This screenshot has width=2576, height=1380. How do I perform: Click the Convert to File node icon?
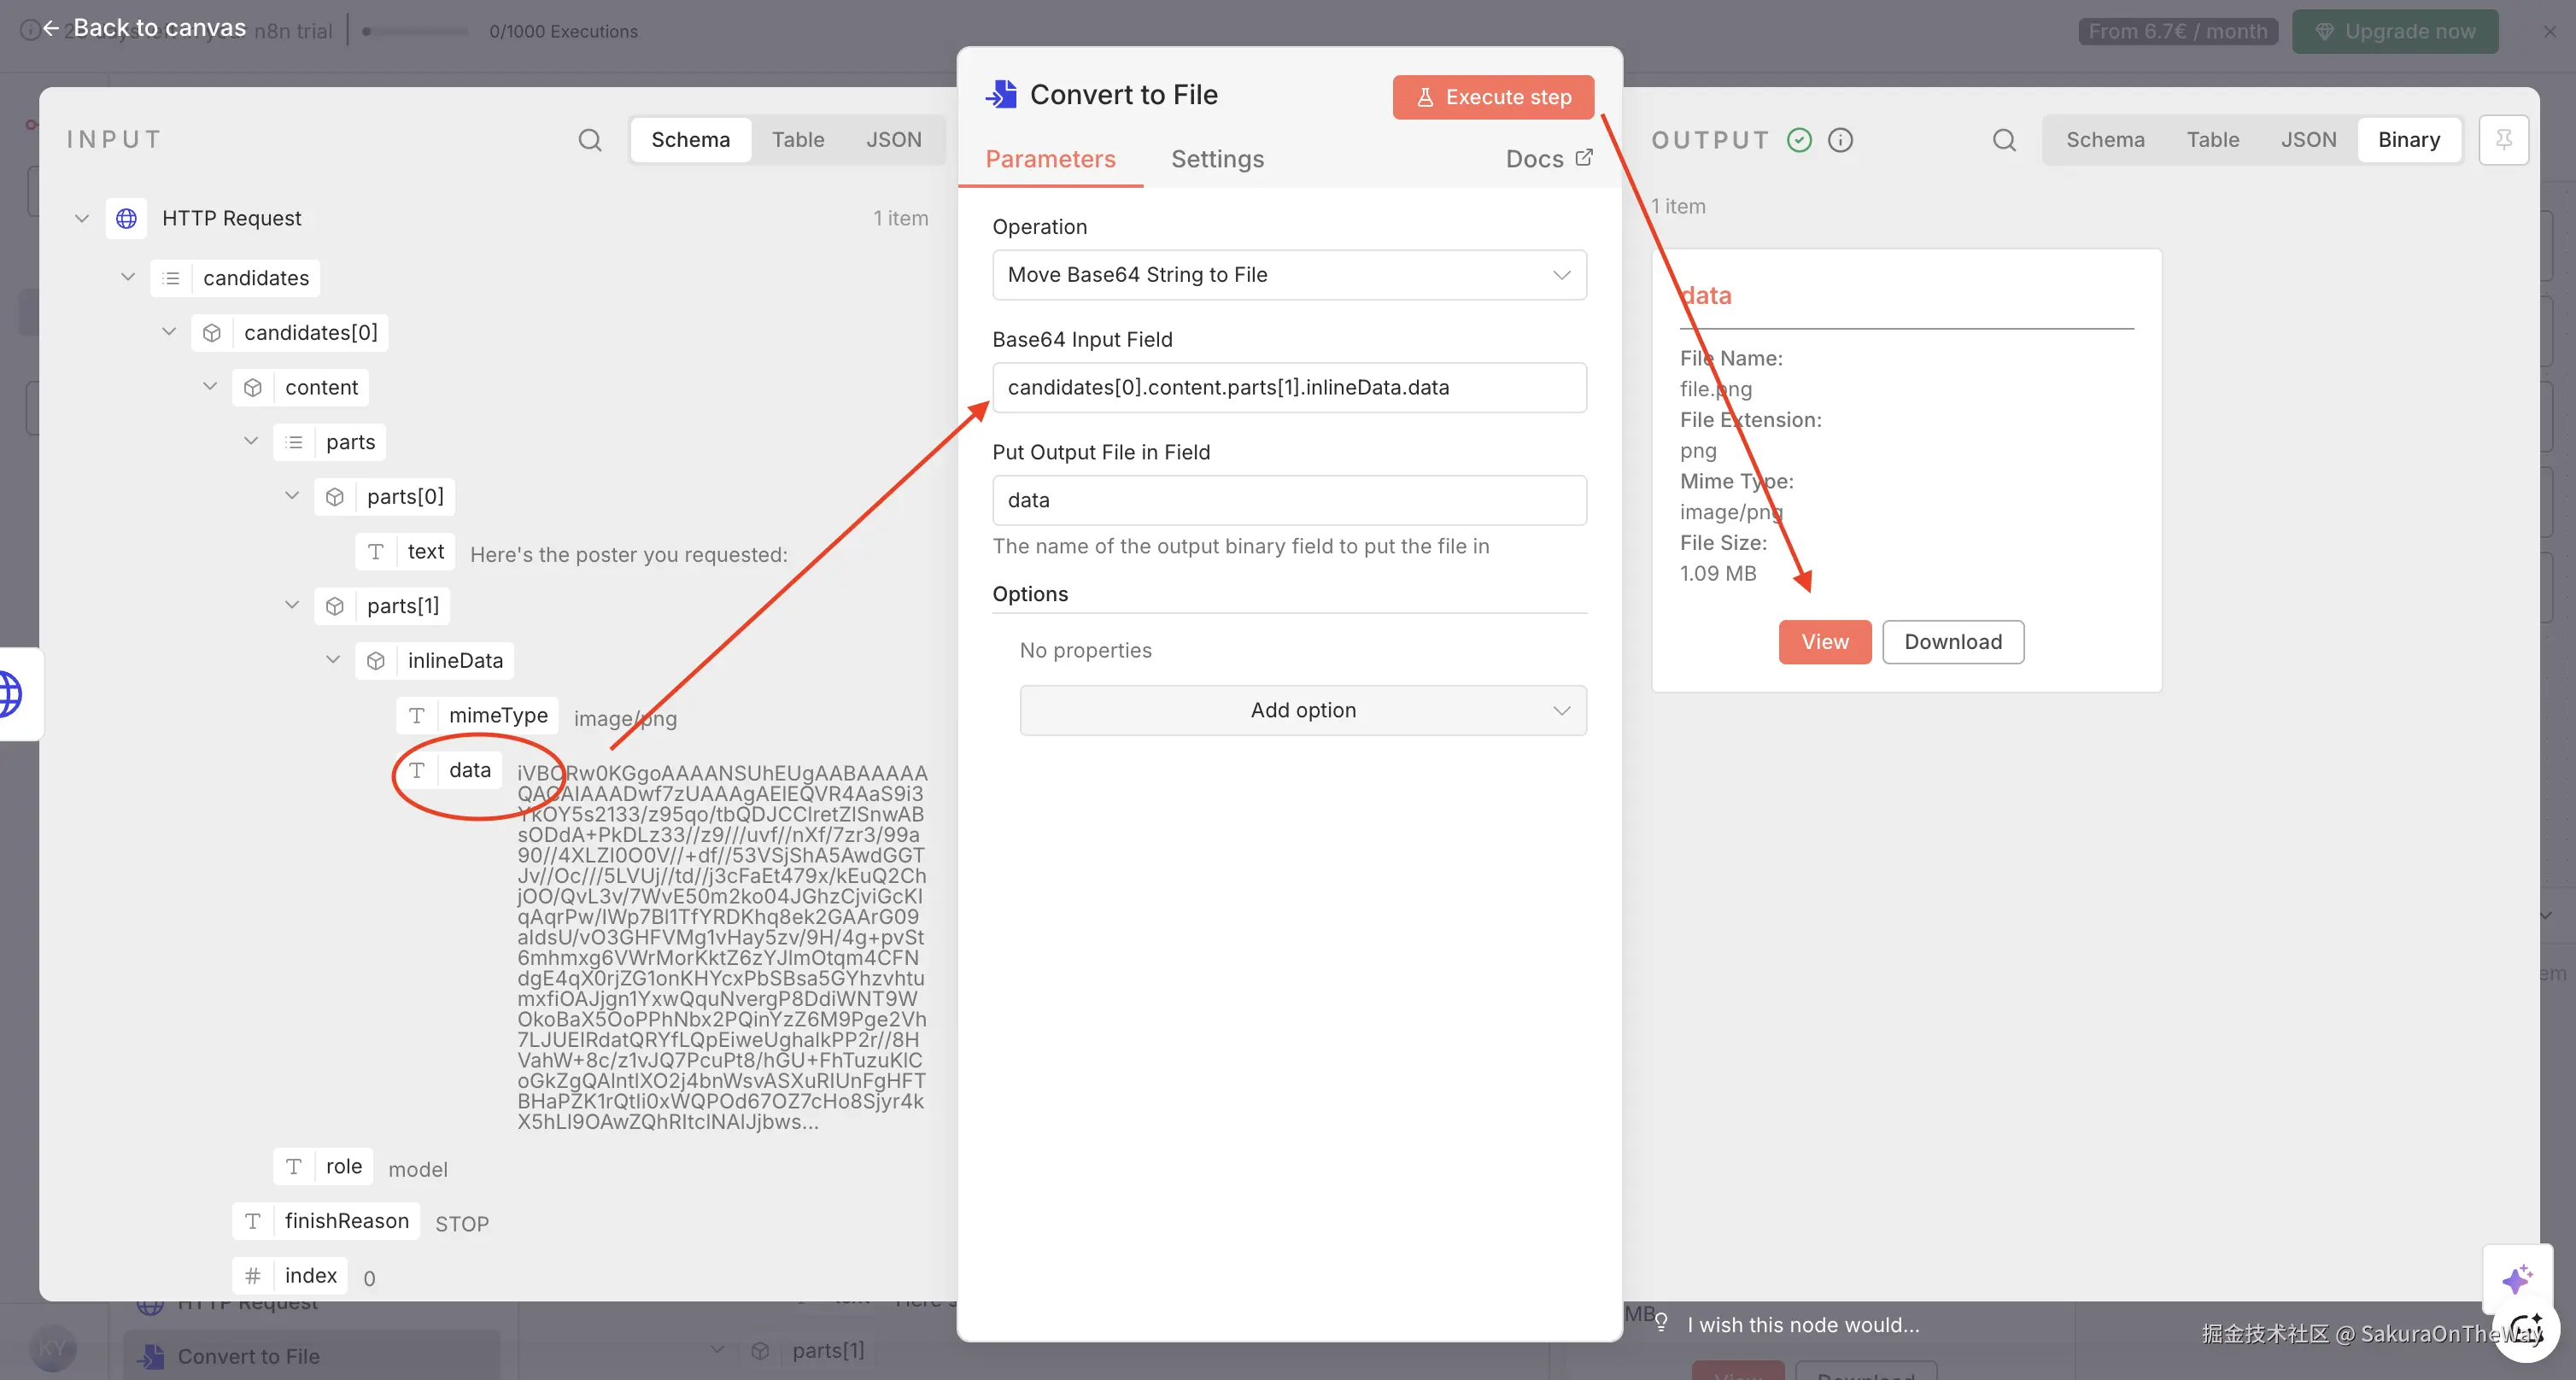click(1001, 94)
